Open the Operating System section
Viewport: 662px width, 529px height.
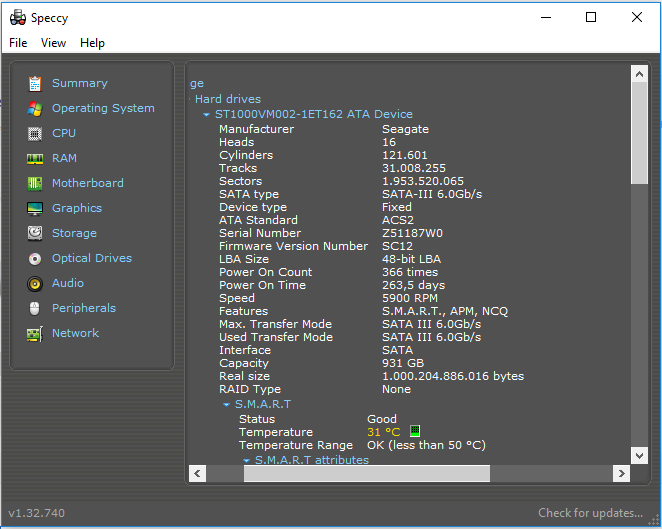[103, 108]
